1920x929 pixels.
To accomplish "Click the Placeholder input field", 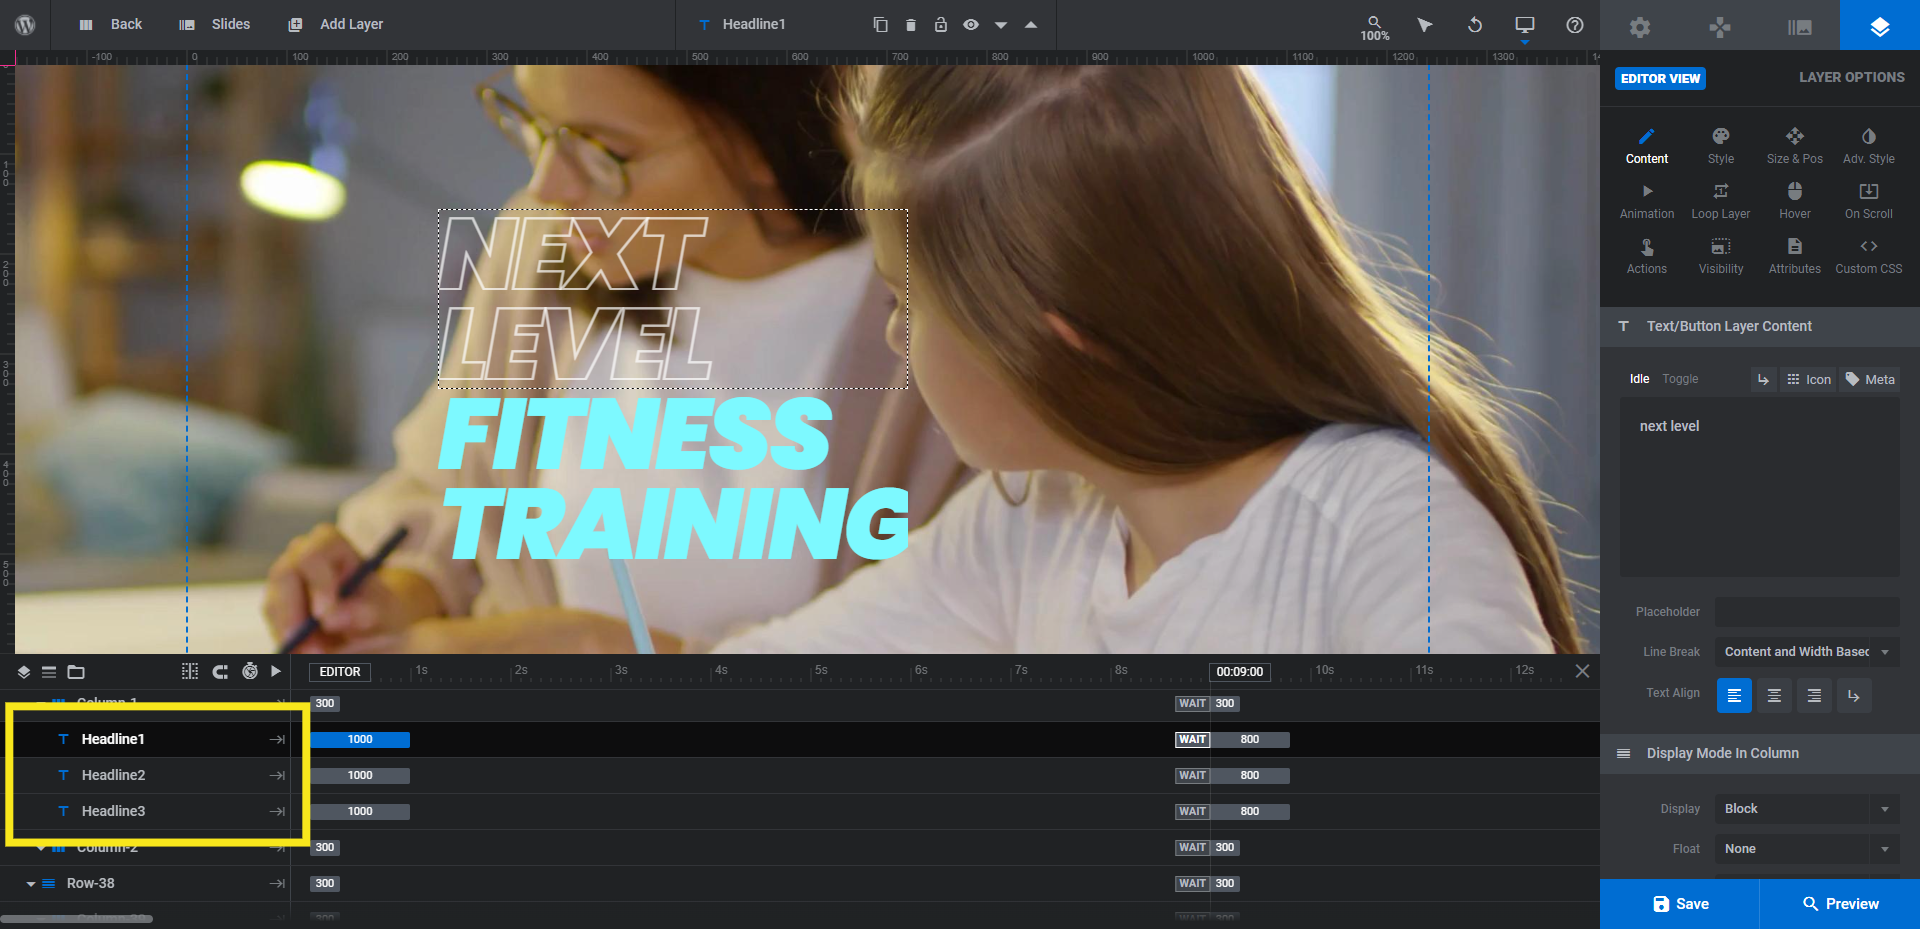I will click(x=1807, y=612).
